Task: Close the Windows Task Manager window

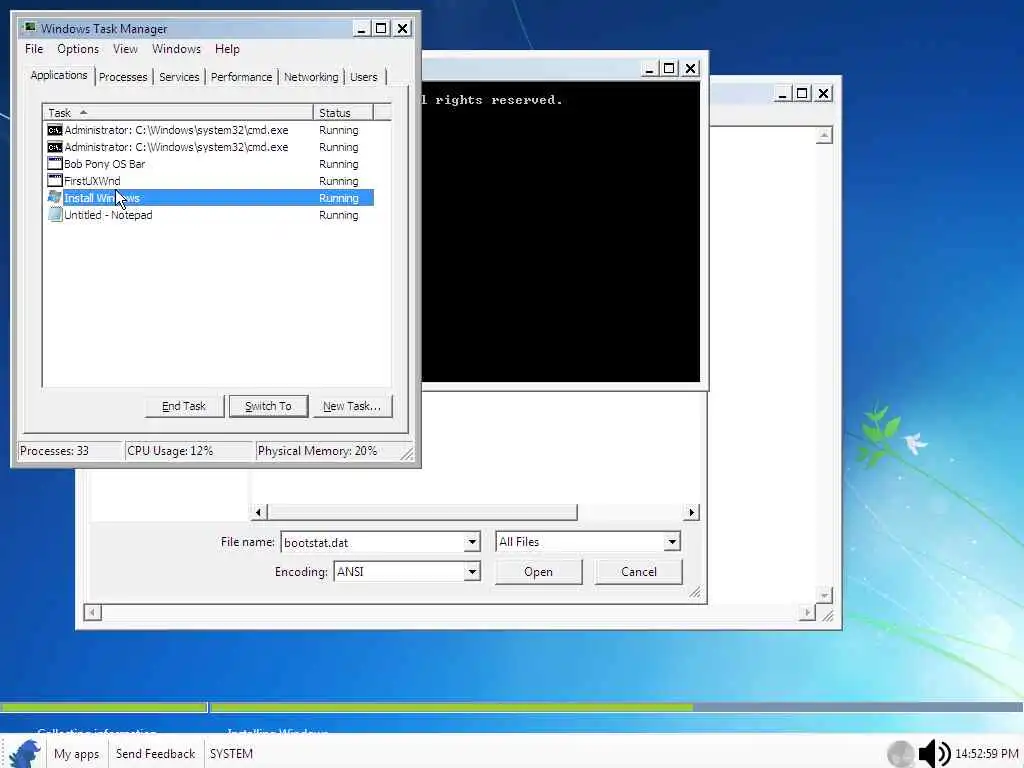Action: click(403, 28)
